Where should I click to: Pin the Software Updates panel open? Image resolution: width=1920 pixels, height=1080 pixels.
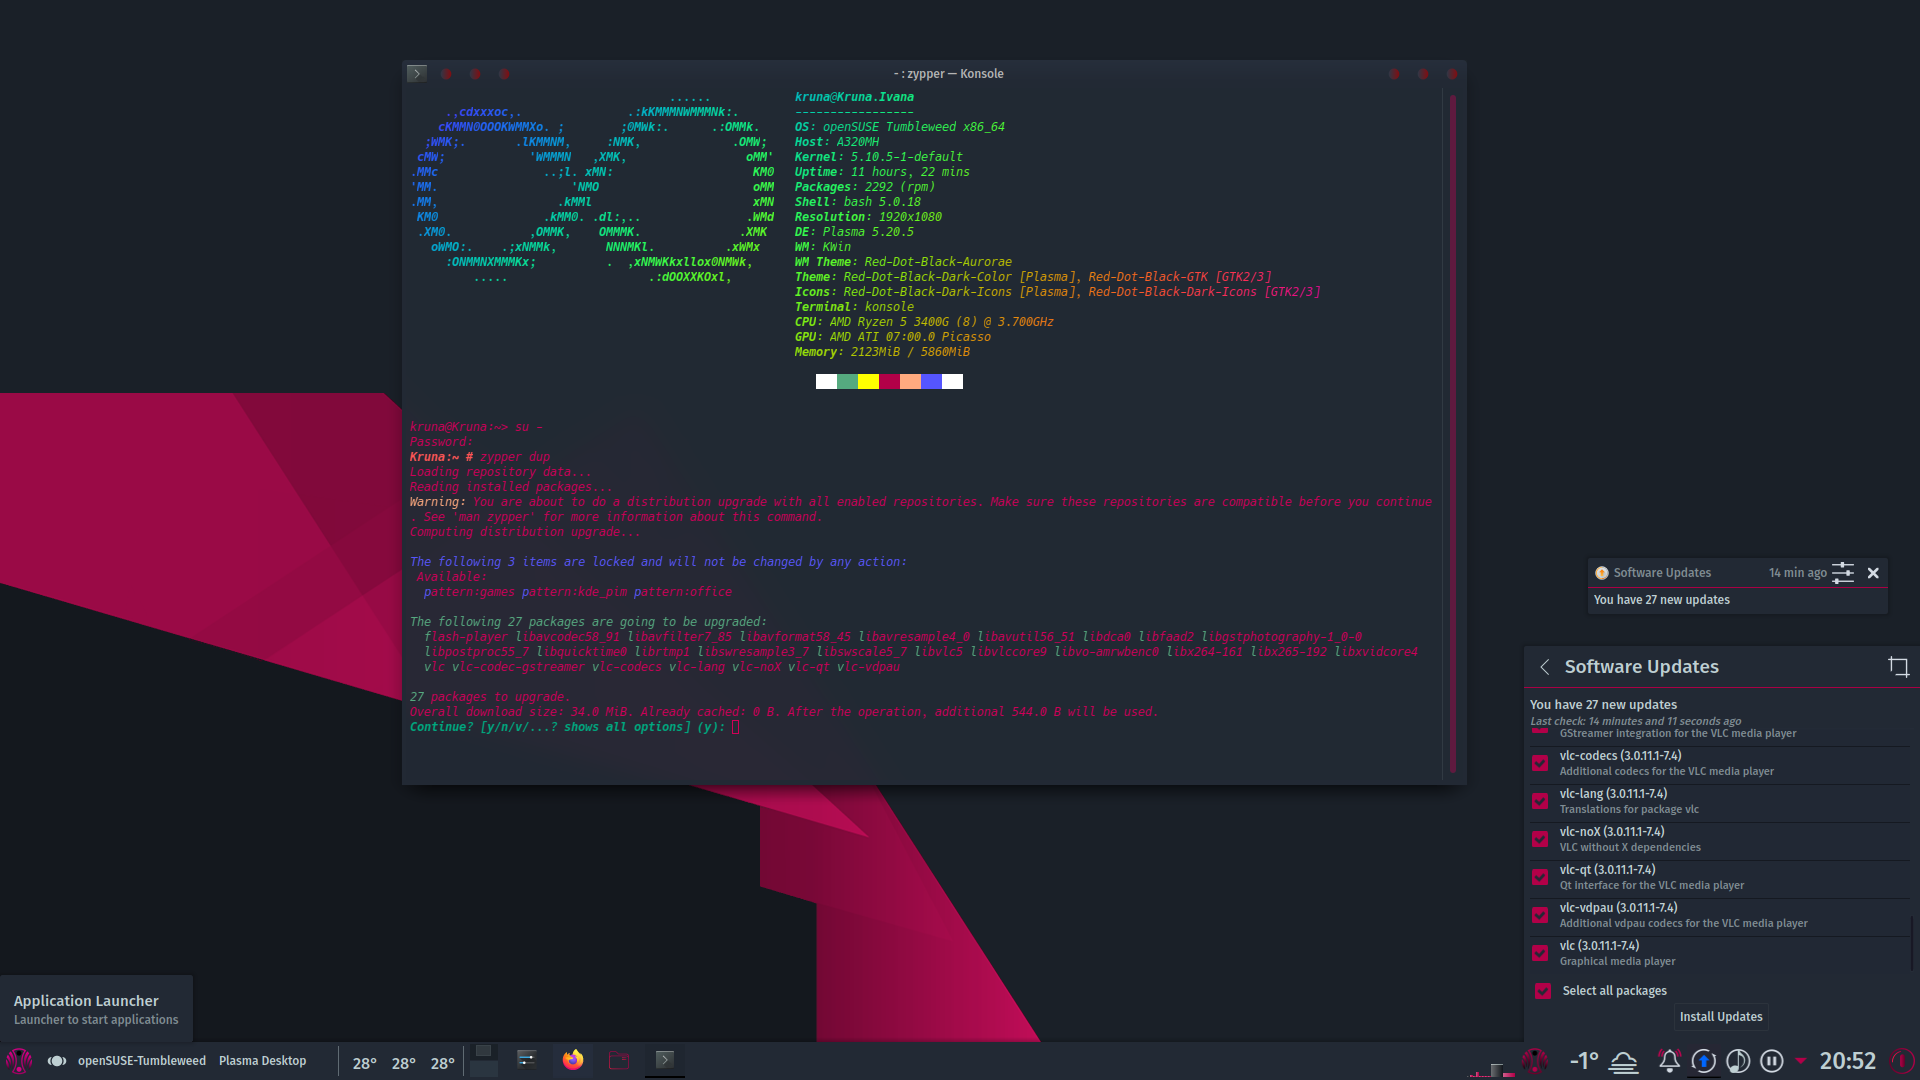(x=1898, y=667)
